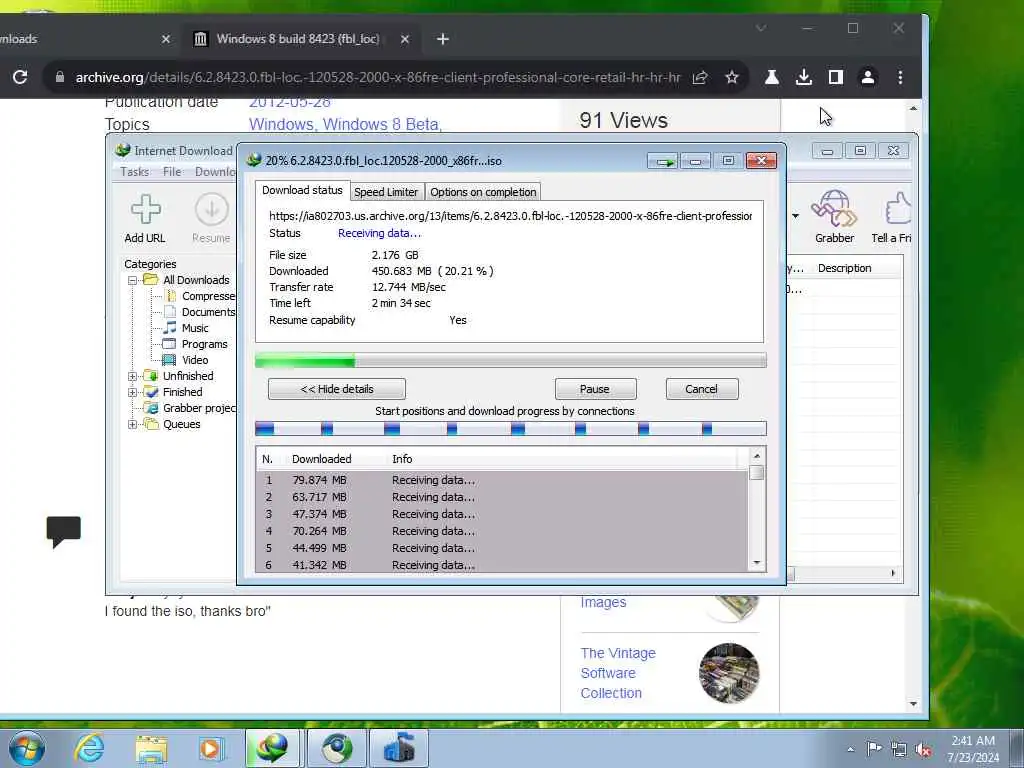Bookmark this page with the star icon
Image resolution: width=1024 pixels, height=768 pixels.
(732, 77)
